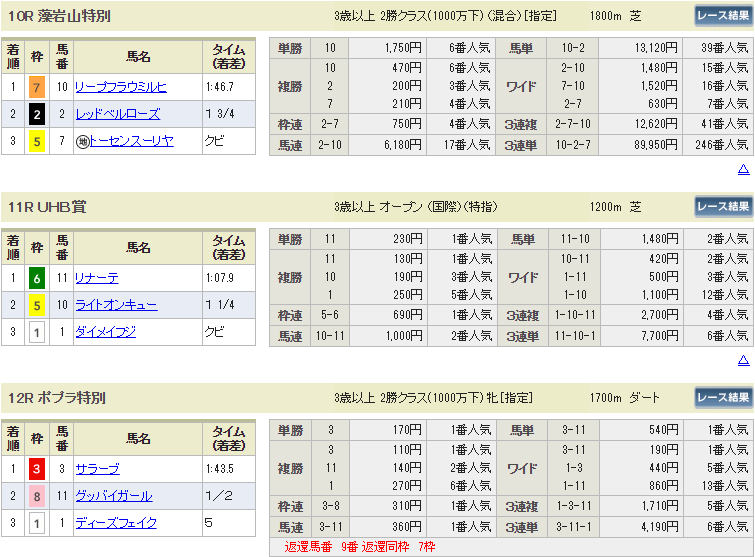Image resolution: width=755 pixels, height=557 pixels.
Task: Click white frame 1 badge in 11R
Action: (x=37, y=332)
